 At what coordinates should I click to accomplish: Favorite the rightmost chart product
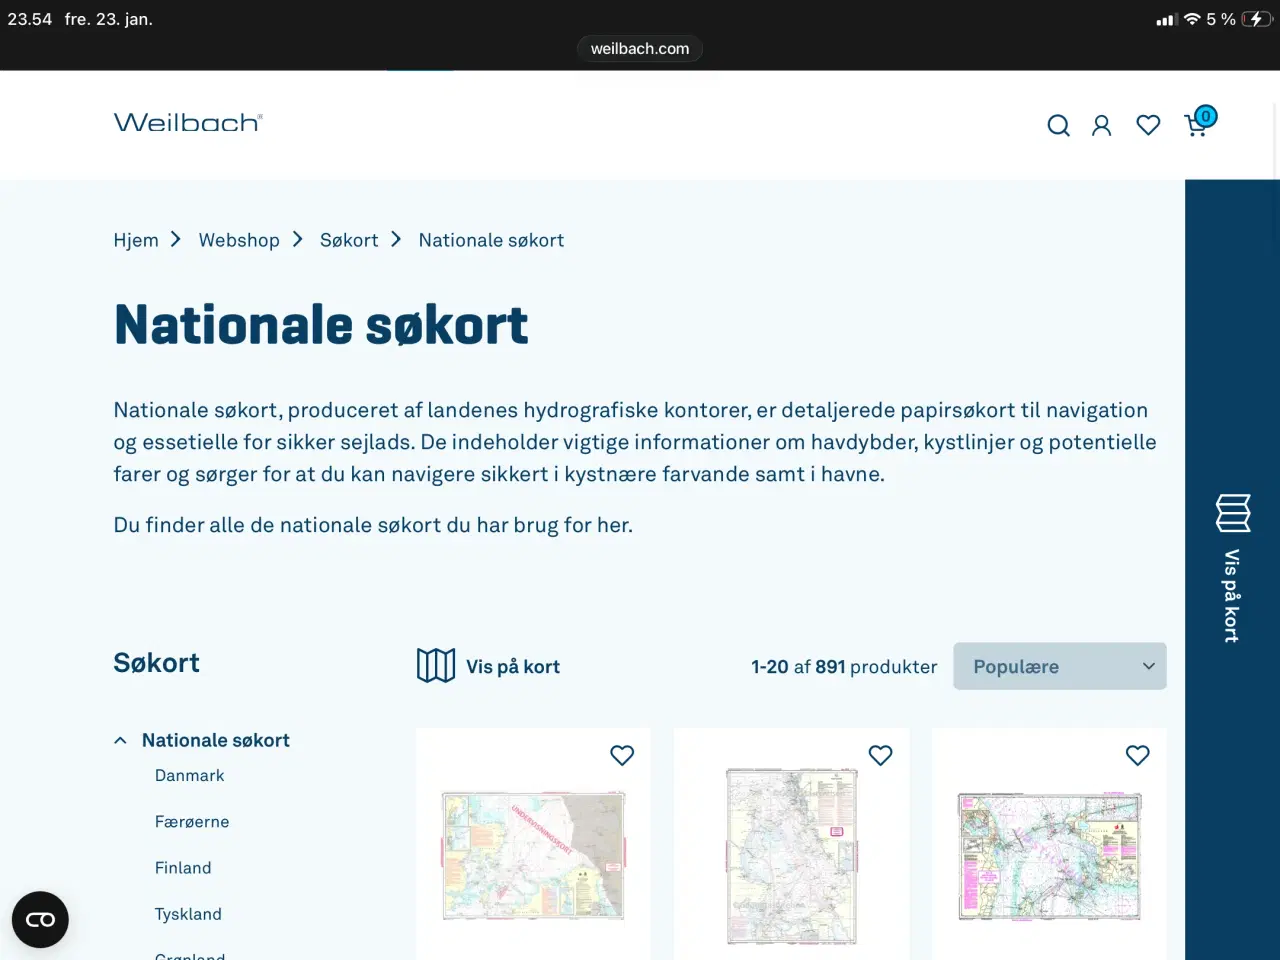click(1137, 755)
